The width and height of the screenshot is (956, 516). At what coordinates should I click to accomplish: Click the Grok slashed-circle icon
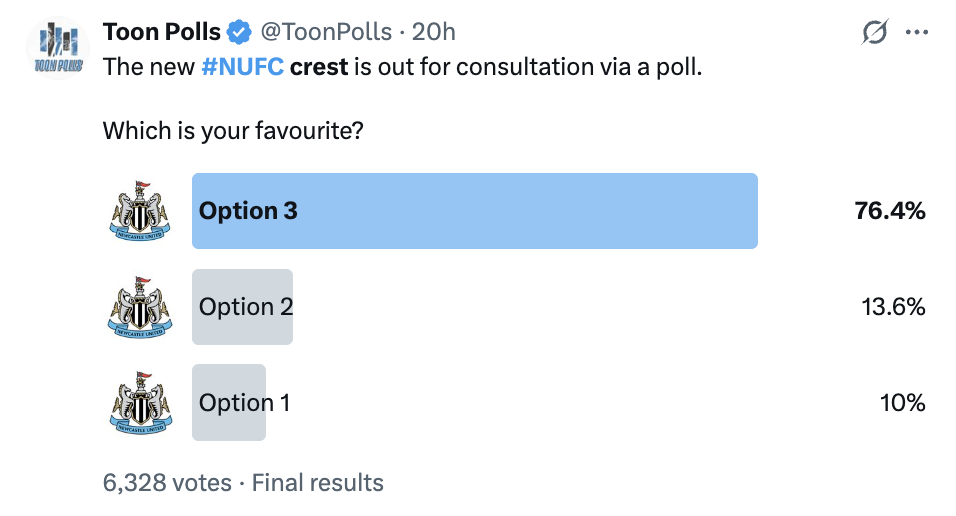874,32
